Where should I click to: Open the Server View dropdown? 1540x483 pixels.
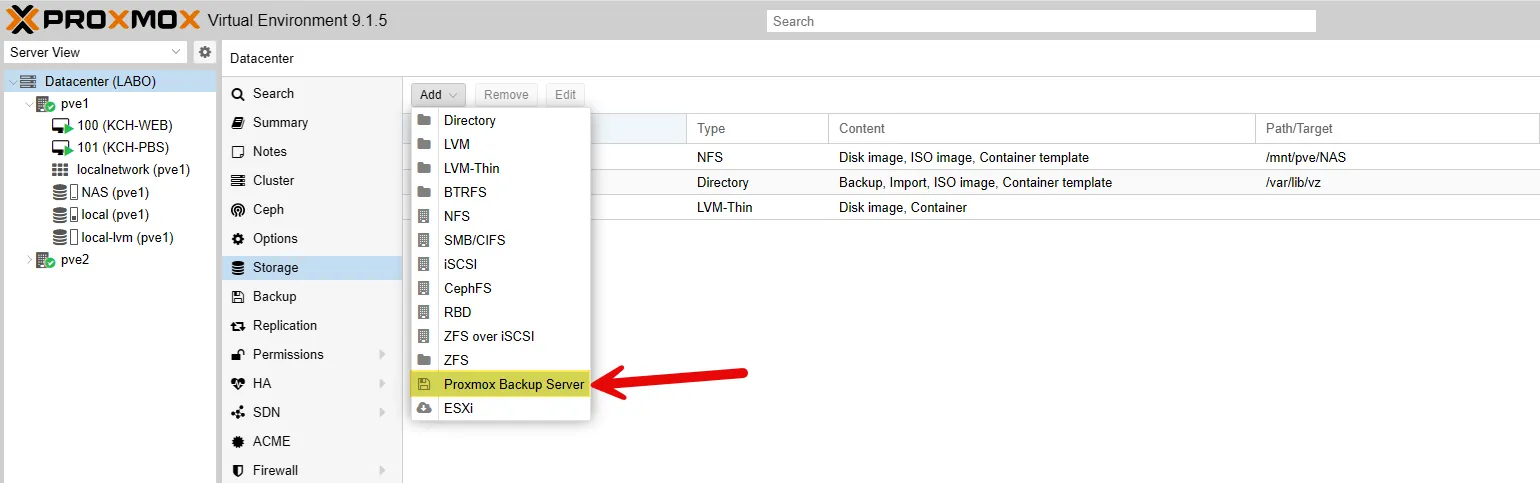pos(96,52)
